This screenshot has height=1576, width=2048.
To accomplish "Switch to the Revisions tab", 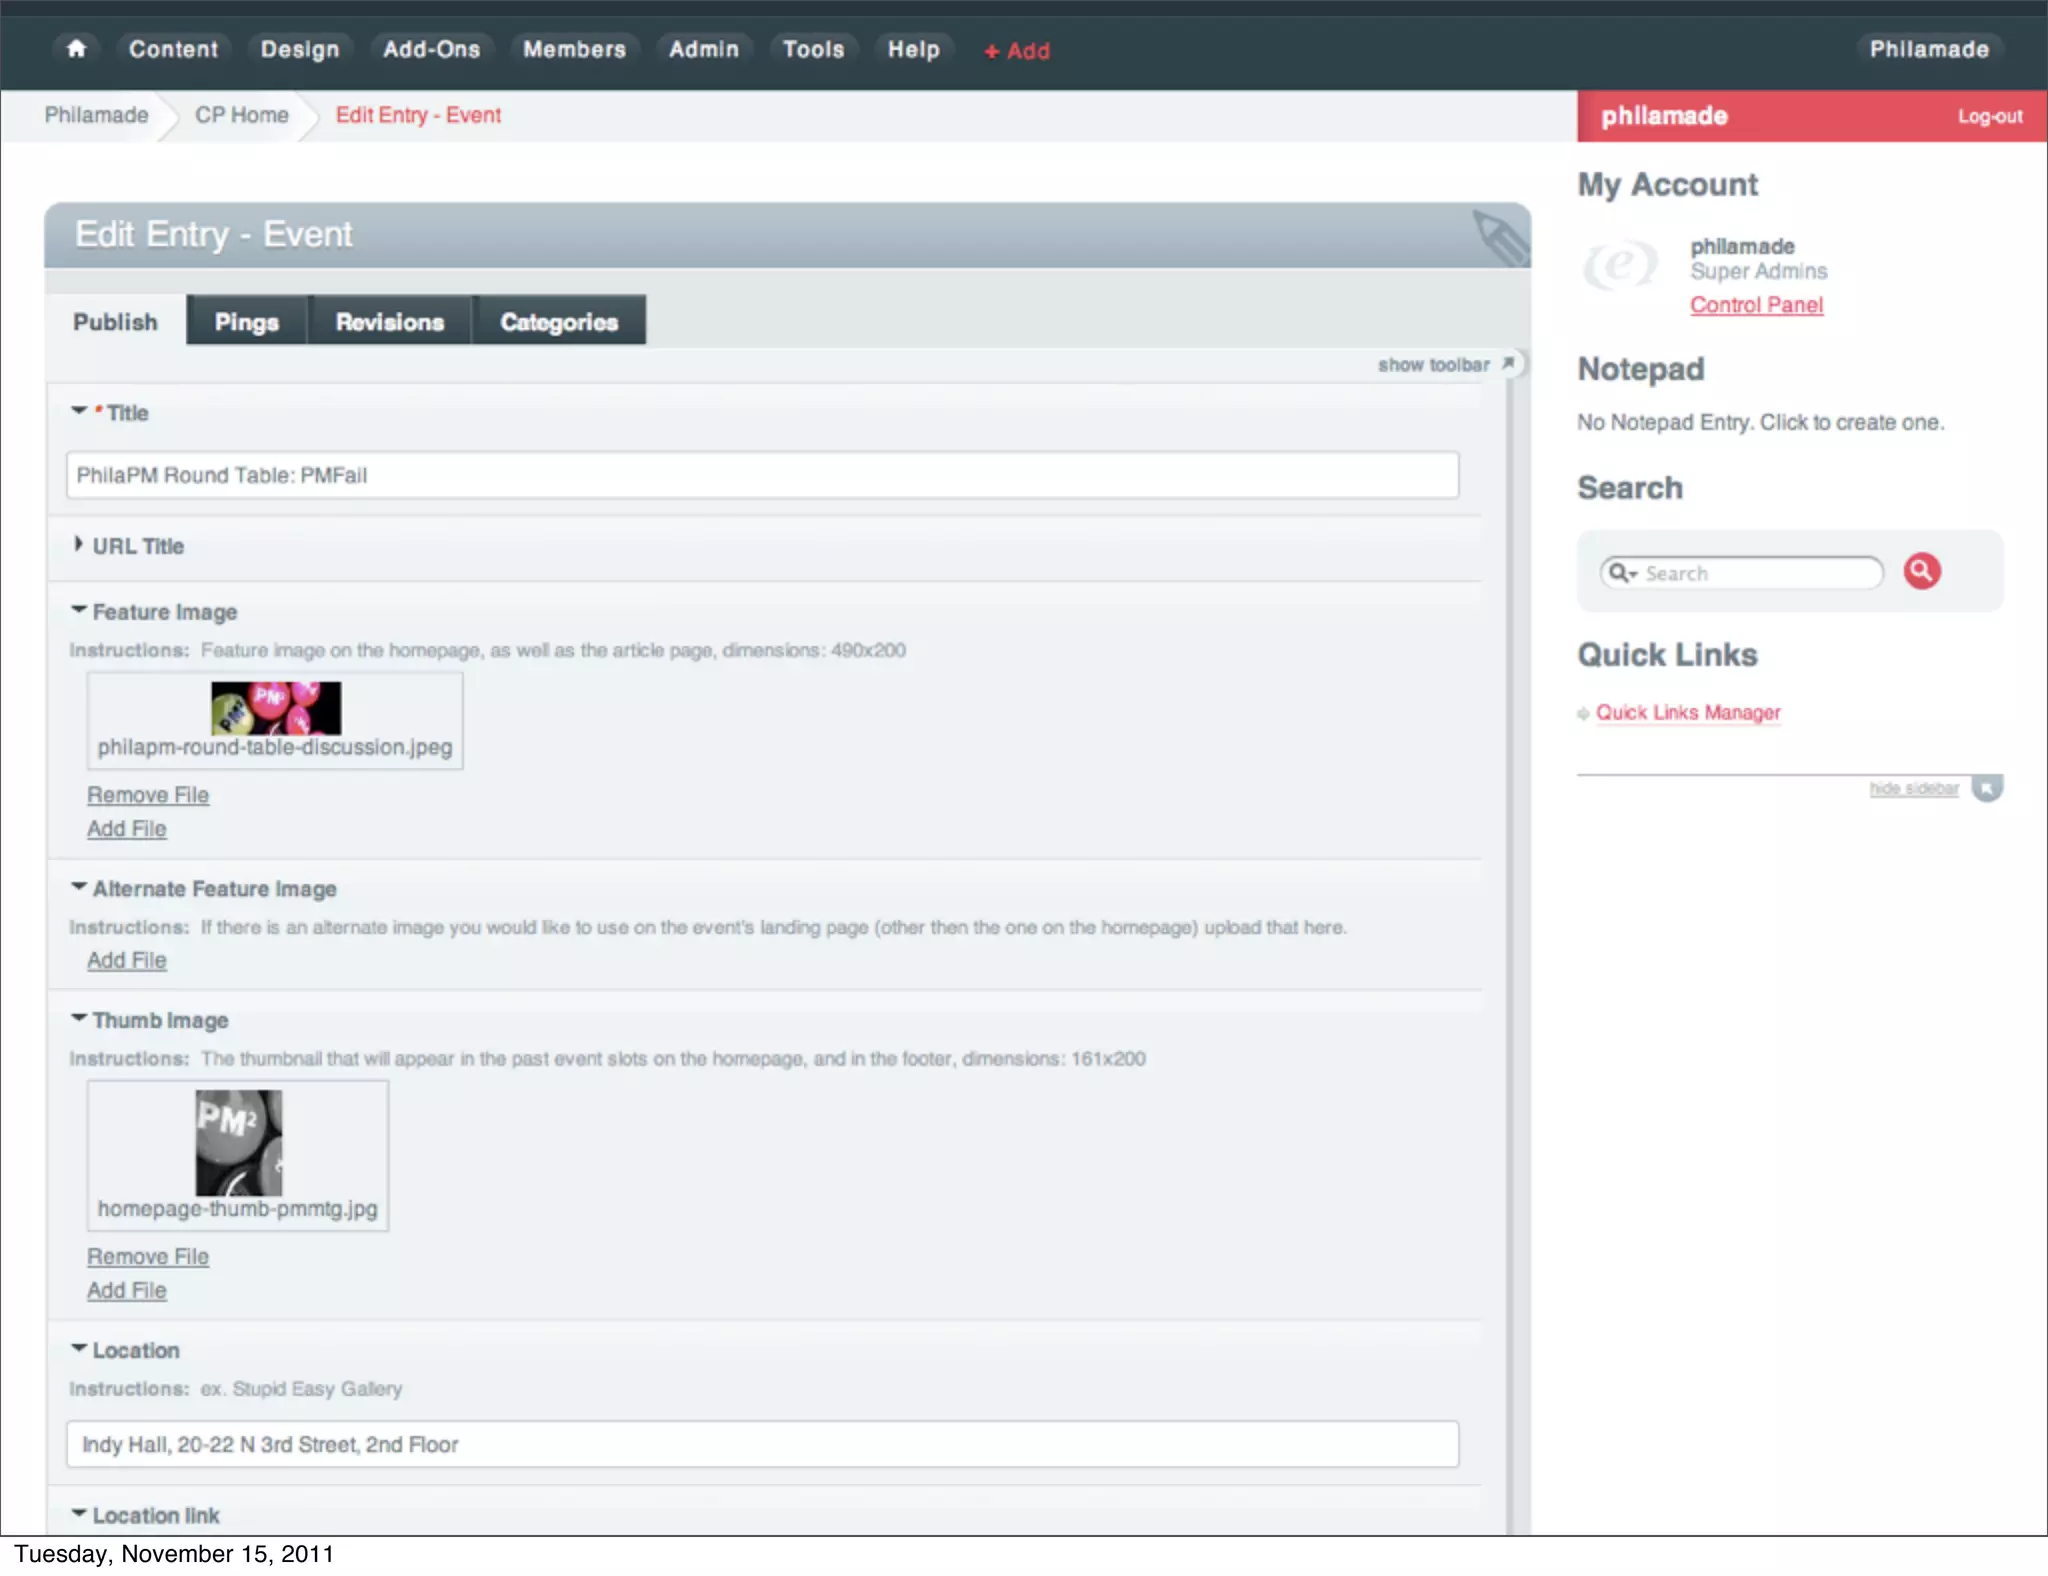I will click(x=389, y=322).
